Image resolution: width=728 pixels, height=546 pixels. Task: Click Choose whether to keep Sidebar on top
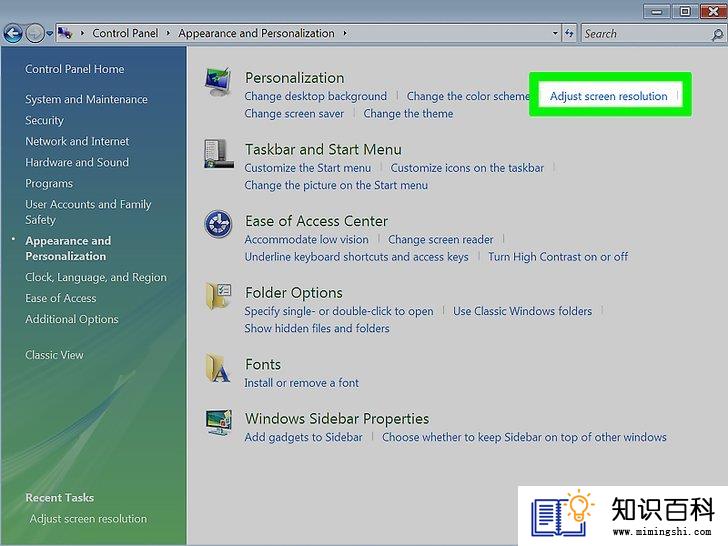click(524, 437)
